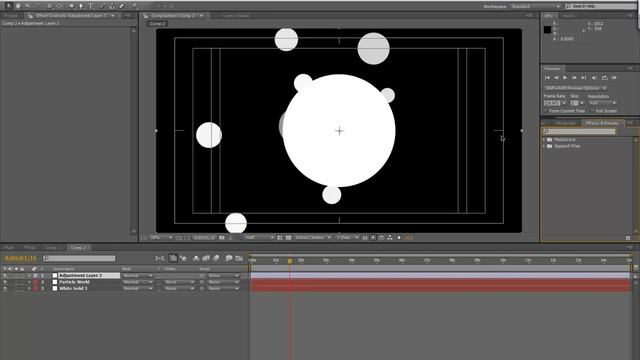
Task: Jump to first frame in Preview panel
Action: 547,78
